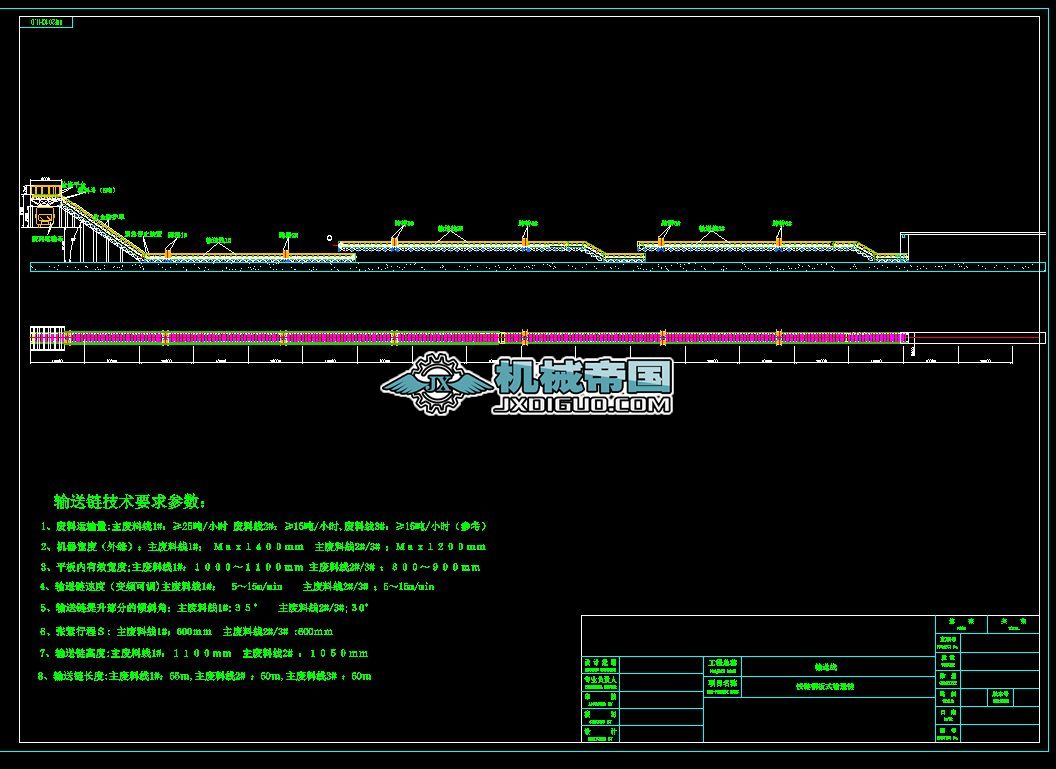The height and width of the screenshot is (769, 1056).
Task: Click the 日期 label in title block
Action: [x=948, y=714]
